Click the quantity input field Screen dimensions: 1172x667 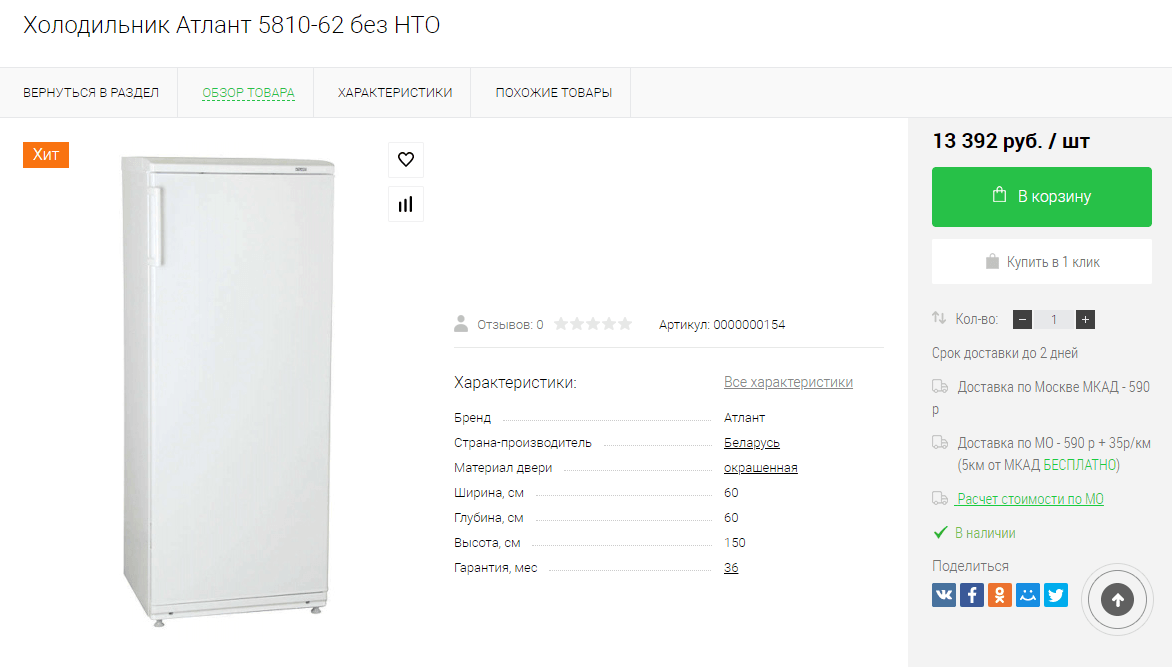1054,320
